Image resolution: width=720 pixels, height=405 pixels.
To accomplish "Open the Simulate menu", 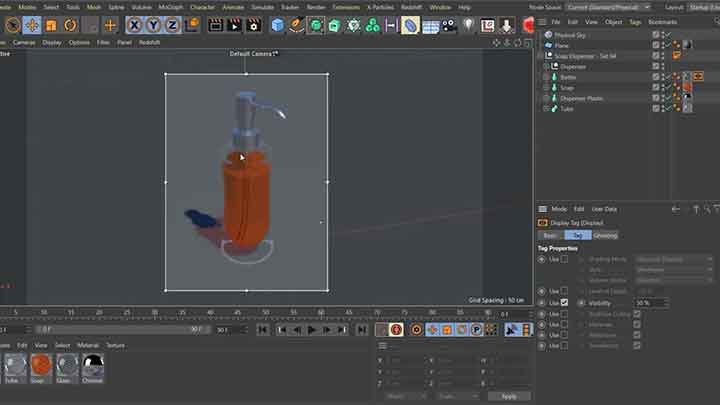I will coord(262,7).
